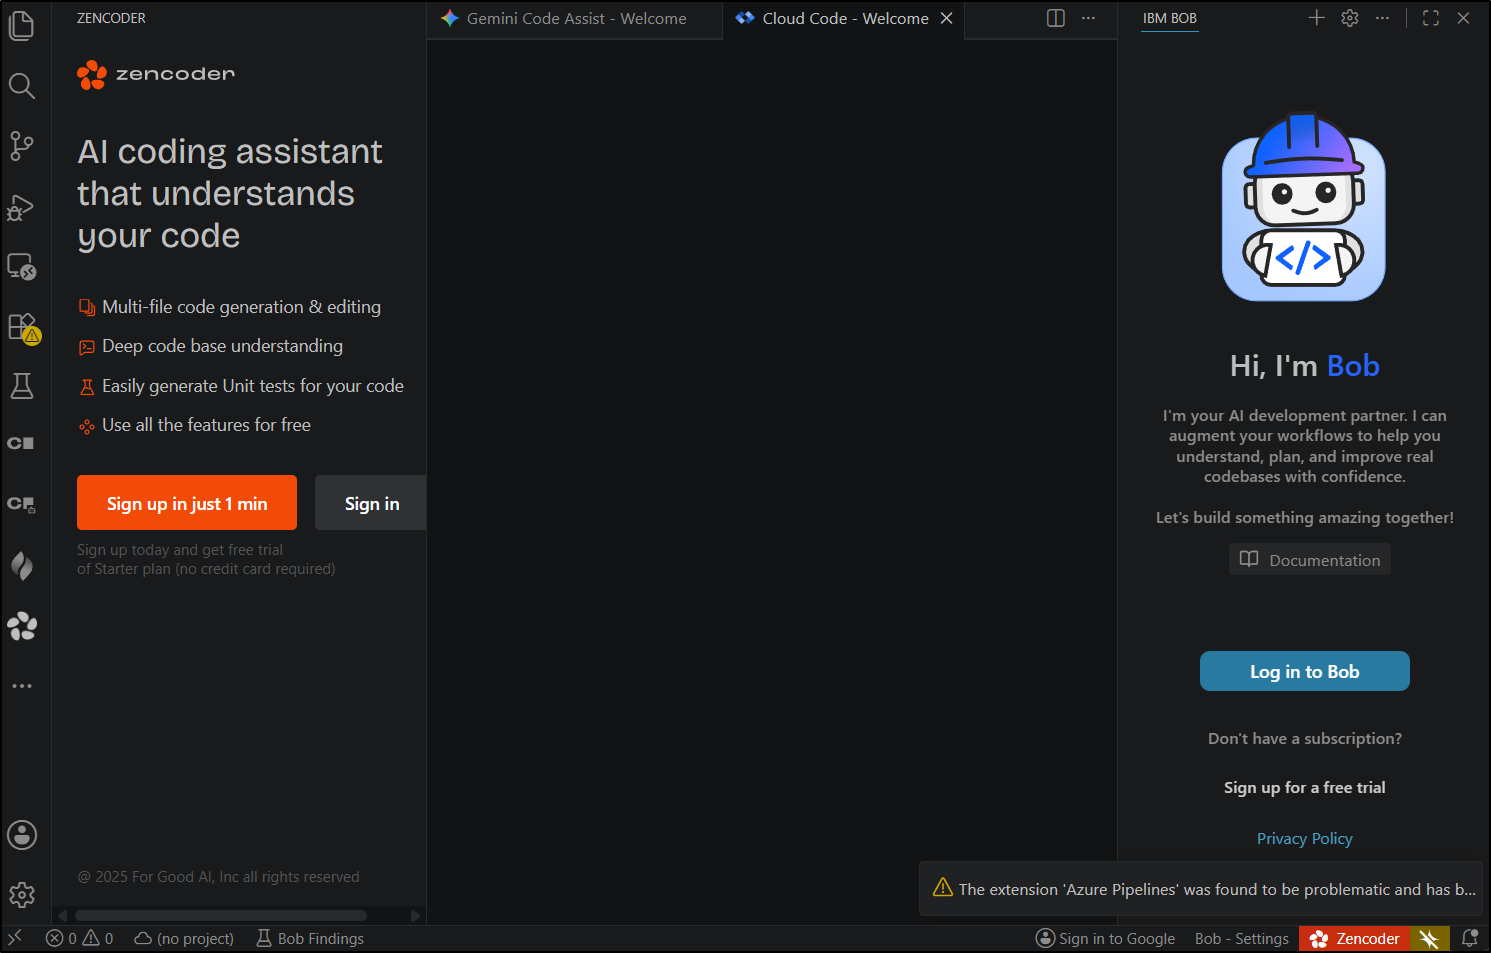This screenshot has width=1491, height=953.
Task: Click Log in to Bob button
Action: point(1305,672)
